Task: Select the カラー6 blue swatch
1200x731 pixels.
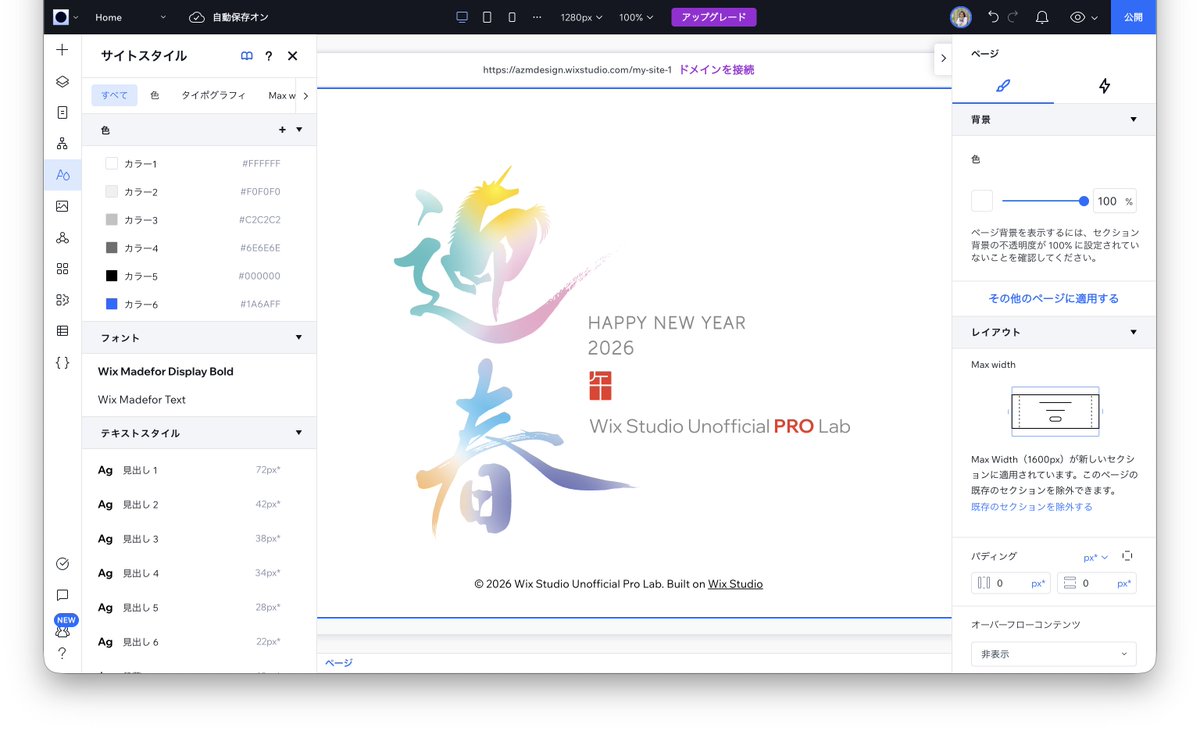Action: [111, 304]
